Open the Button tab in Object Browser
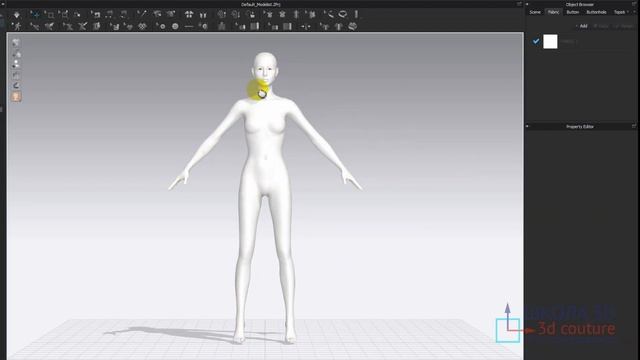640x360 pixels. [x=573, y=12]
